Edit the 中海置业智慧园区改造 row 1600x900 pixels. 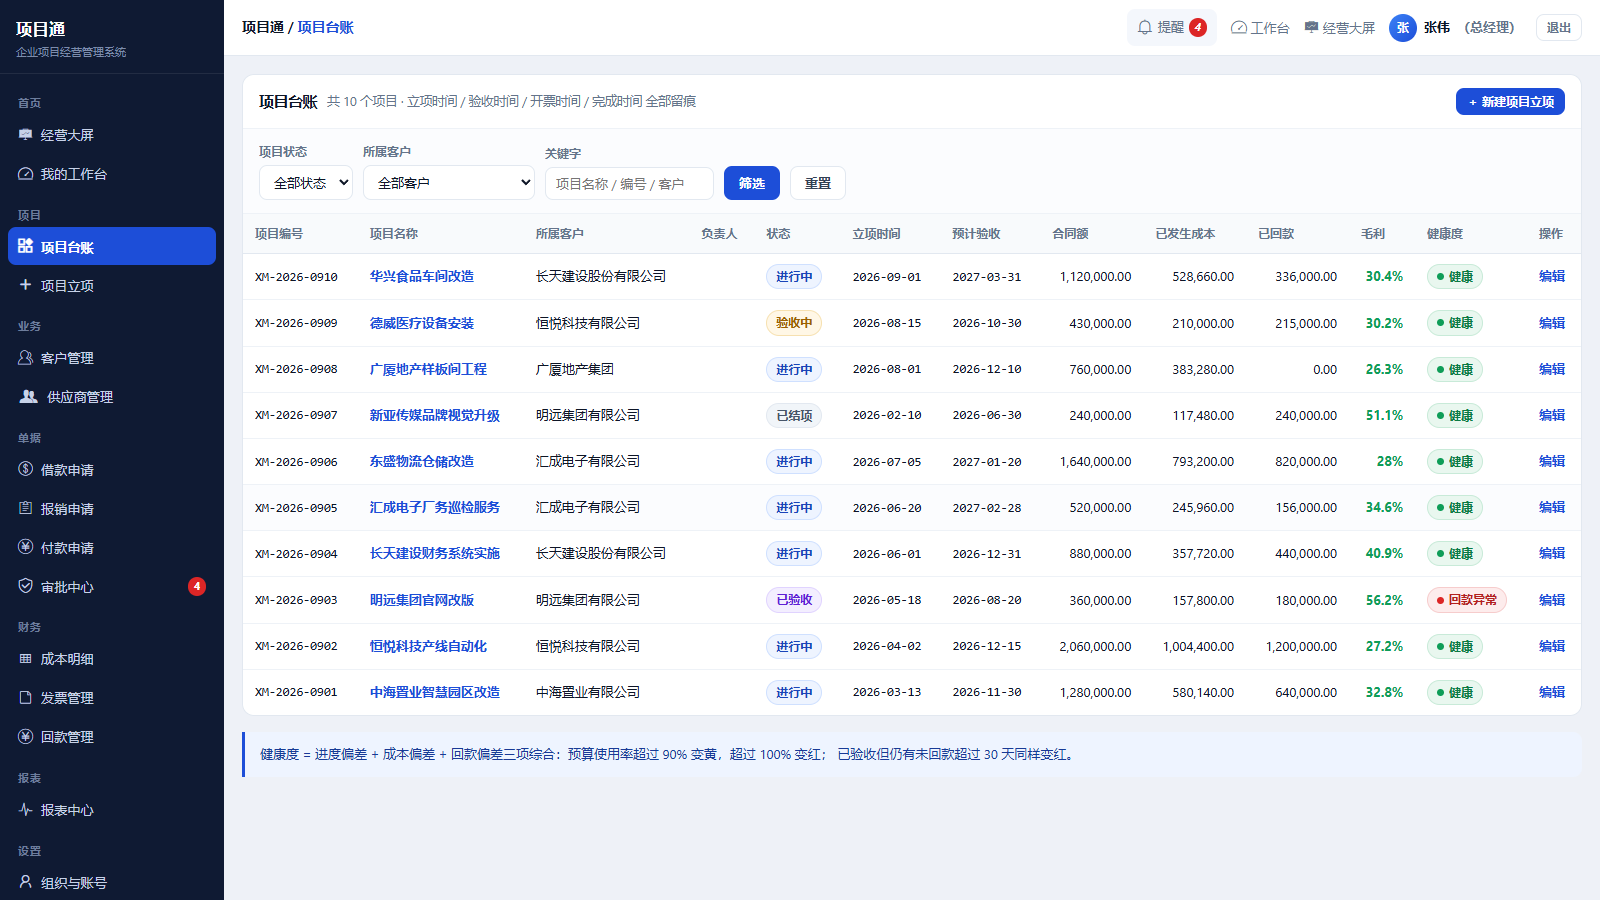coord(1552,692)
